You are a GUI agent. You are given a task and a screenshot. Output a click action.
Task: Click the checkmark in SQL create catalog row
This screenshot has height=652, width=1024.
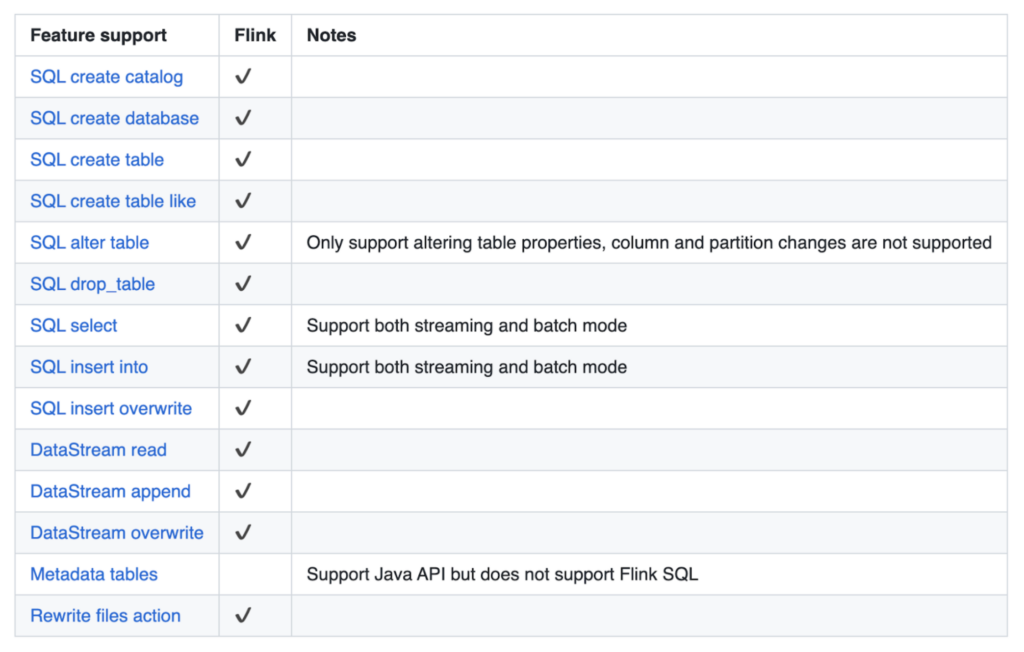[x=243, y=77]
